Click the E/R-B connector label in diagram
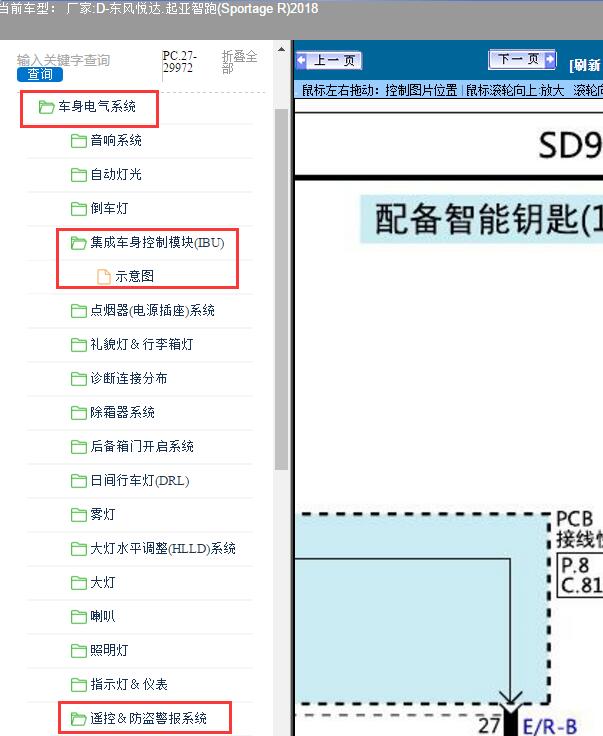603x736 pixels. (550, 726)
